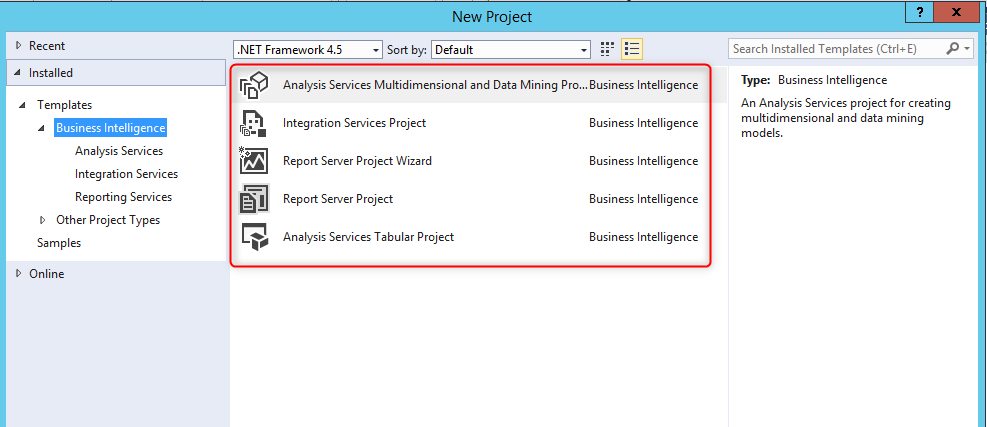Click the Report Server Project name

[x=338, y=199]
